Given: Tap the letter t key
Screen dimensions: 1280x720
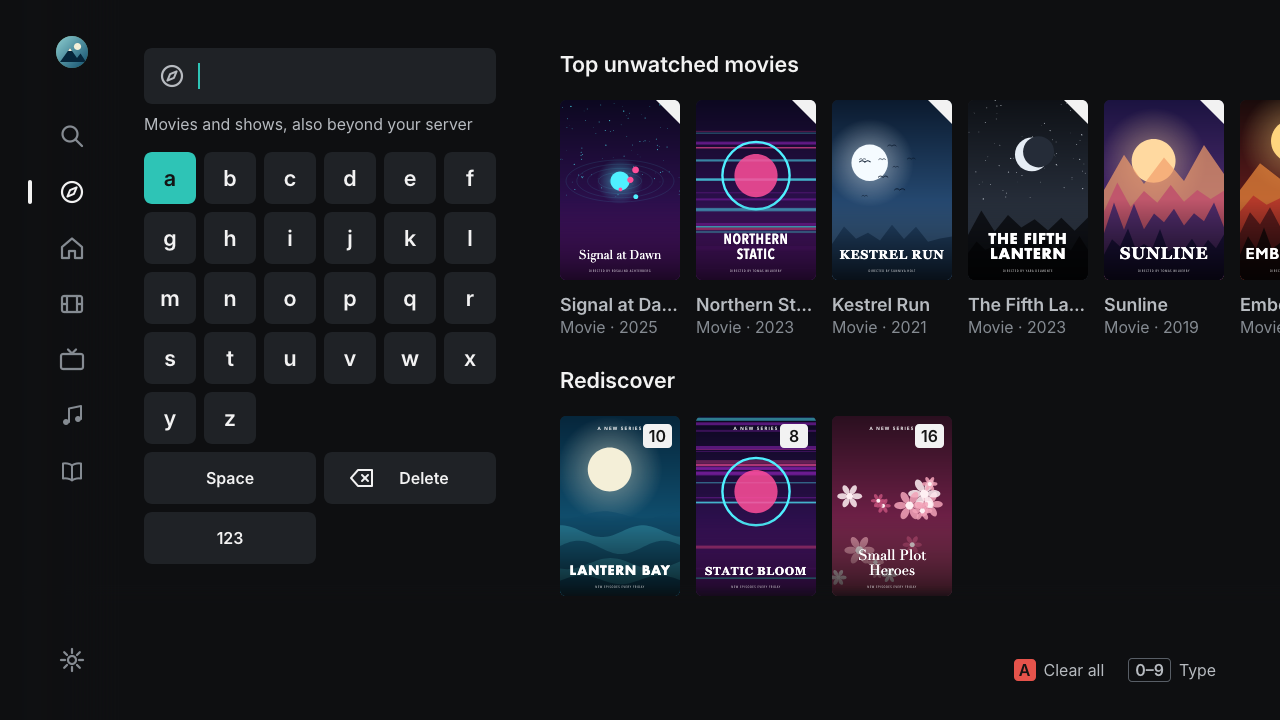Looking at the screenshot, I should click(230, 358).
